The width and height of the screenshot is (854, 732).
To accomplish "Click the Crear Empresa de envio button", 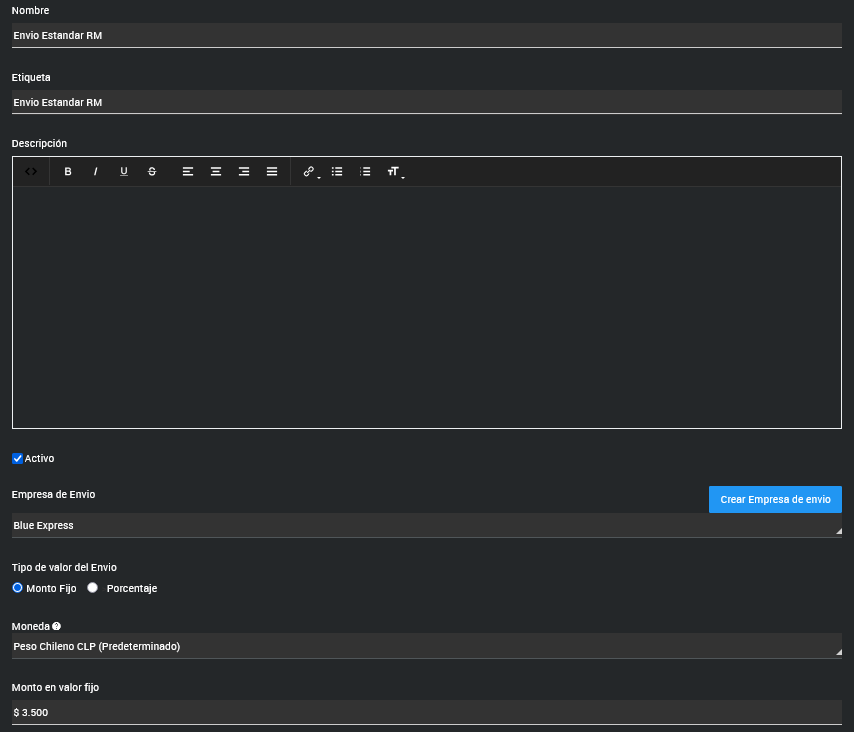I will pyautogui.click(x=775, y=499).
